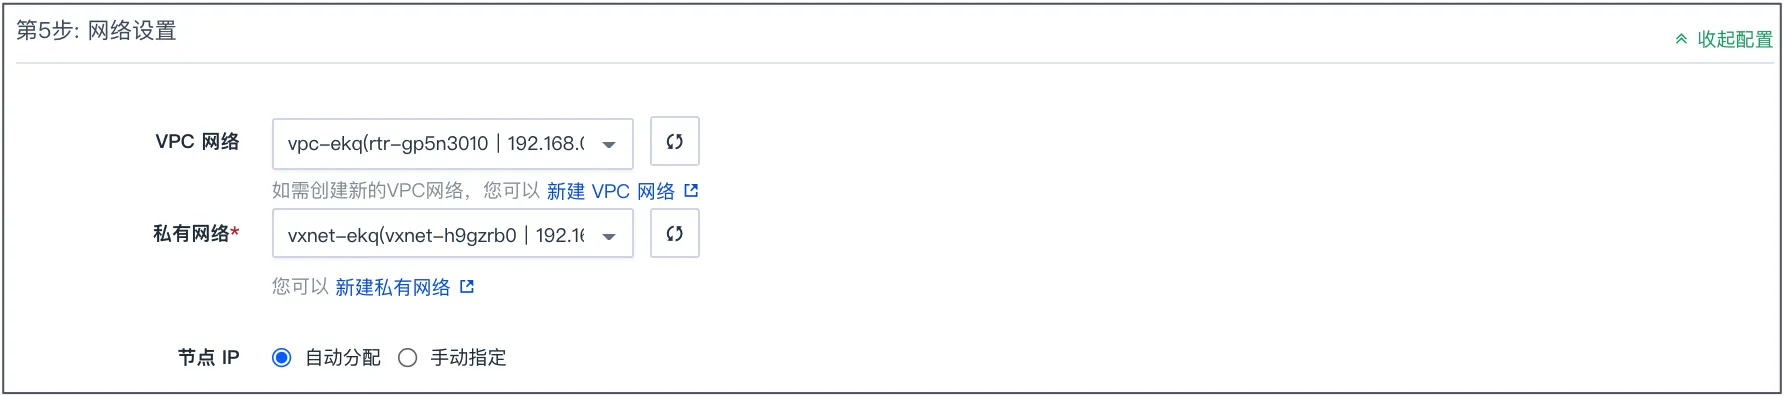Refresh the VPC network list
The image size is (1784, 396).
(x=675, y=142)
